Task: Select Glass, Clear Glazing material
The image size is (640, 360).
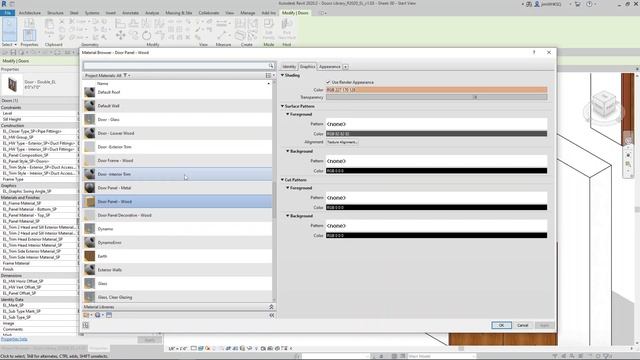Action: tap(178, 297)
